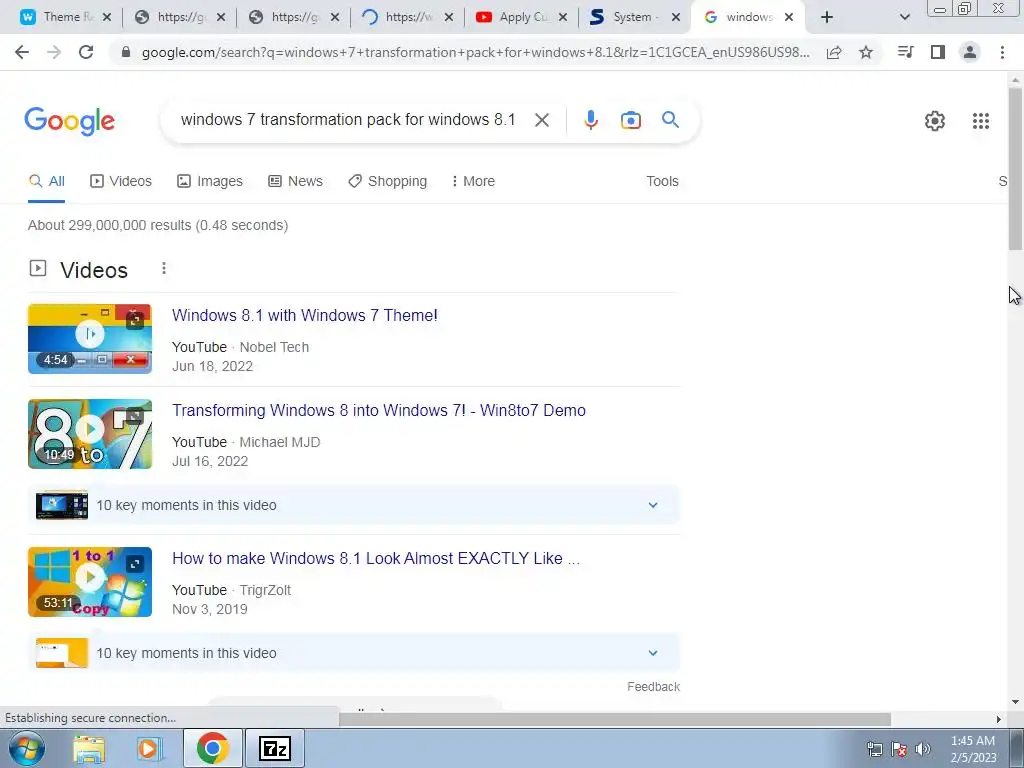Open the More search filters menu

[x=473, y=181]
